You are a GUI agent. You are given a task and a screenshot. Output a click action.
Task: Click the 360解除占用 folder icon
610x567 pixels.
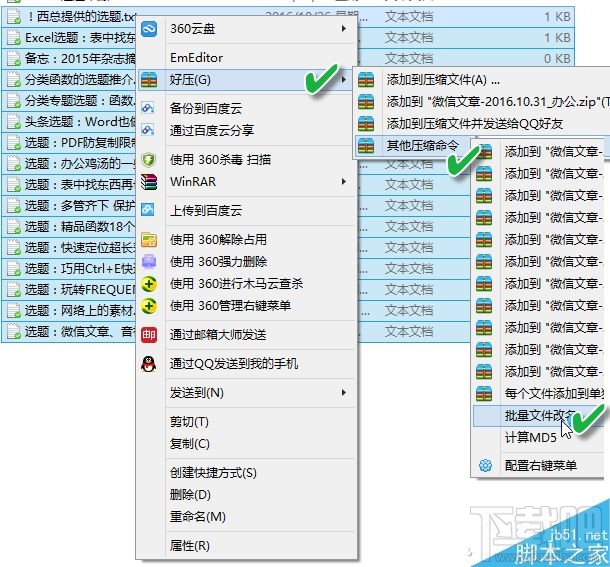click(149, 240)
